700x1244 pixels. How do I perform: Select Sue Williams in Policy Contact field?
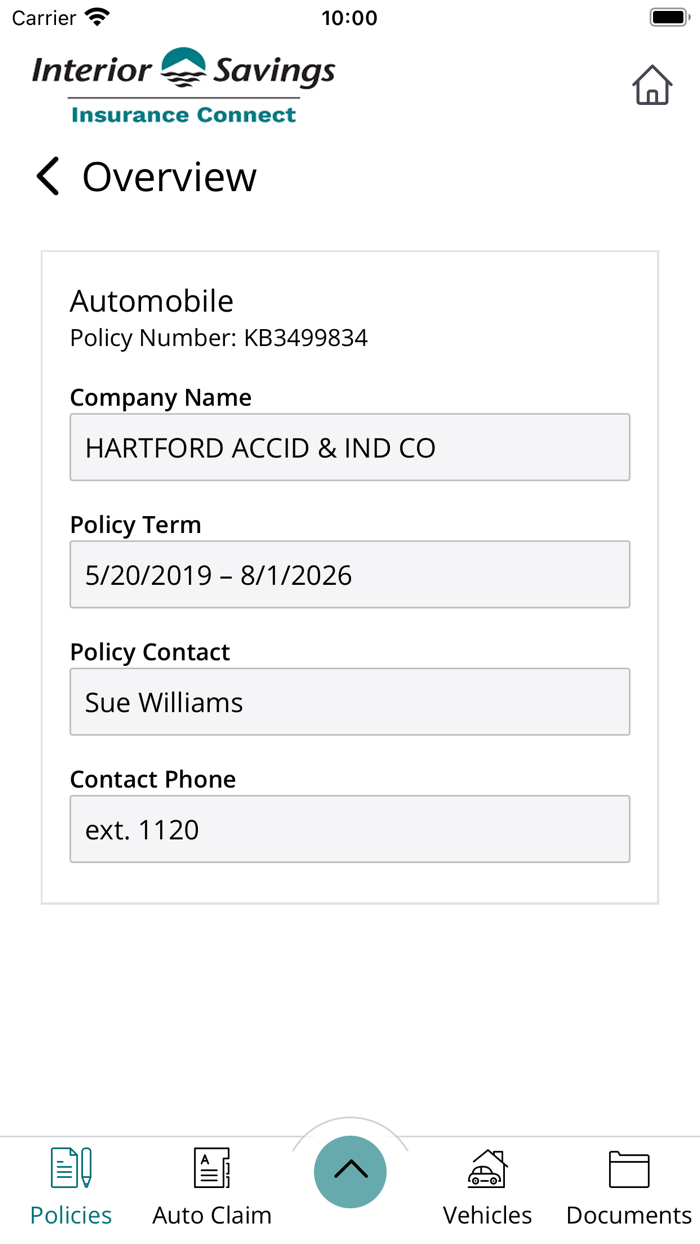tap(350, 701)
